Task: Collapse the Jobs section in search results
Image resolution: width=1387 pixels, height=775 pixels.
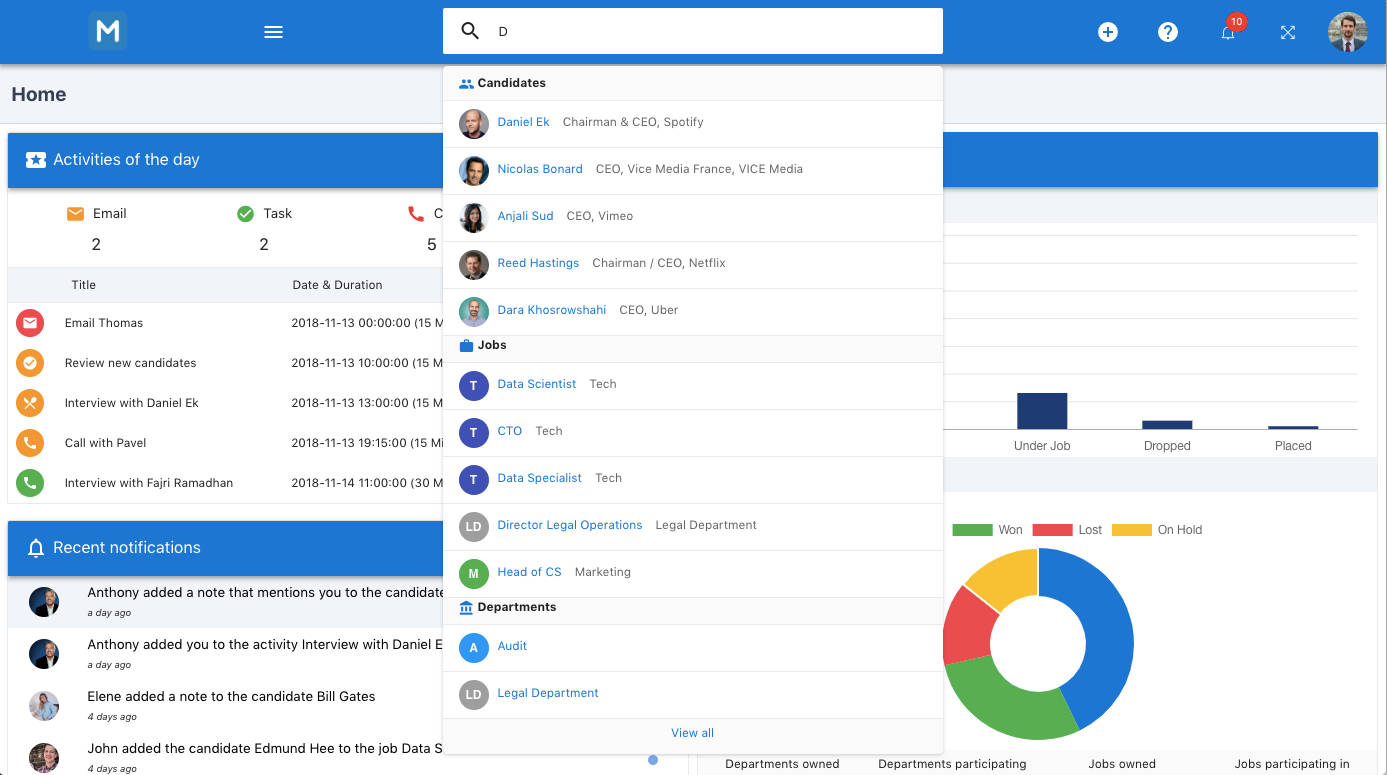Action: click(x=490, y=345)
